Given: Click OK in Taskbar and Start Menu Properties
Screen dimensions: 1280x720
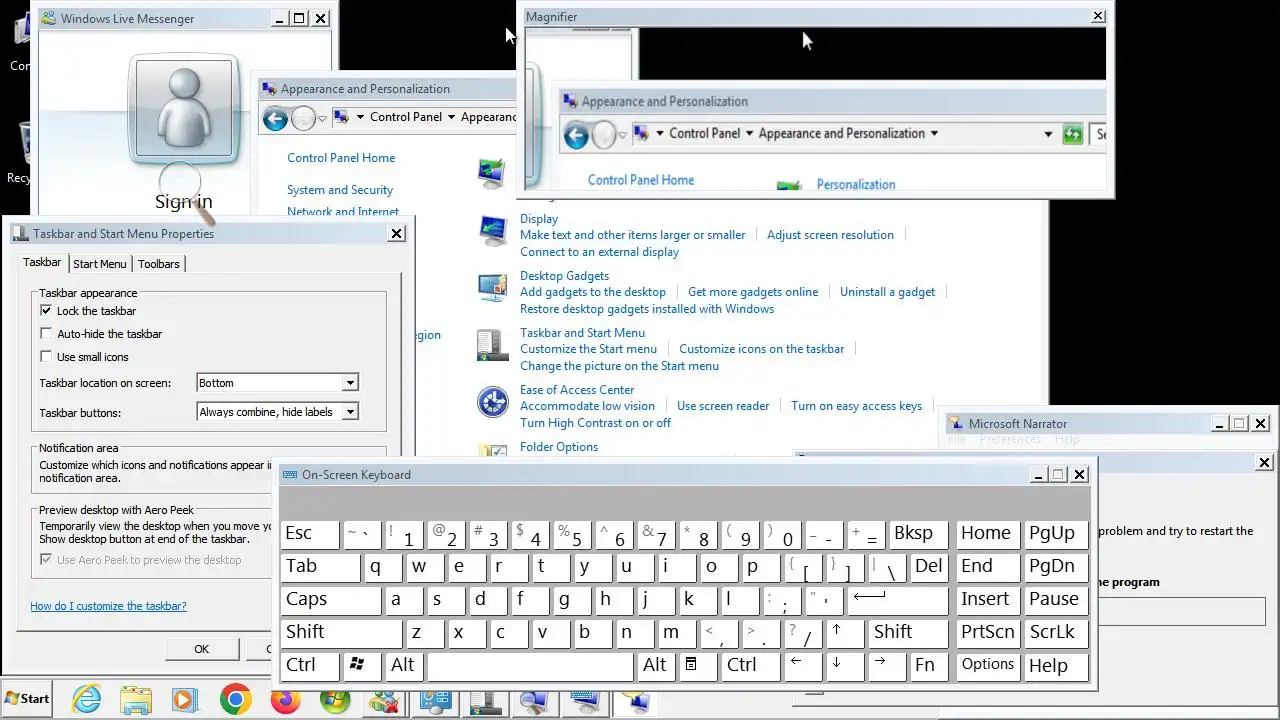Looking at the screenshot, I should coord(202,649).
